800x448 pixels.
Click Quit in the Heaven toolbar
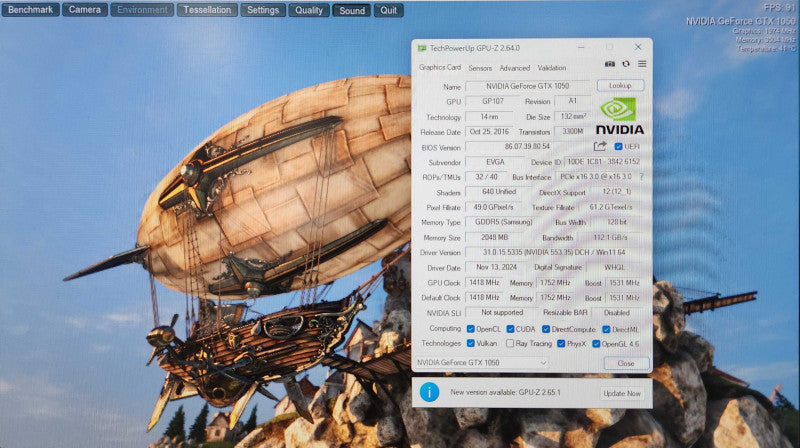click(389, 10)
